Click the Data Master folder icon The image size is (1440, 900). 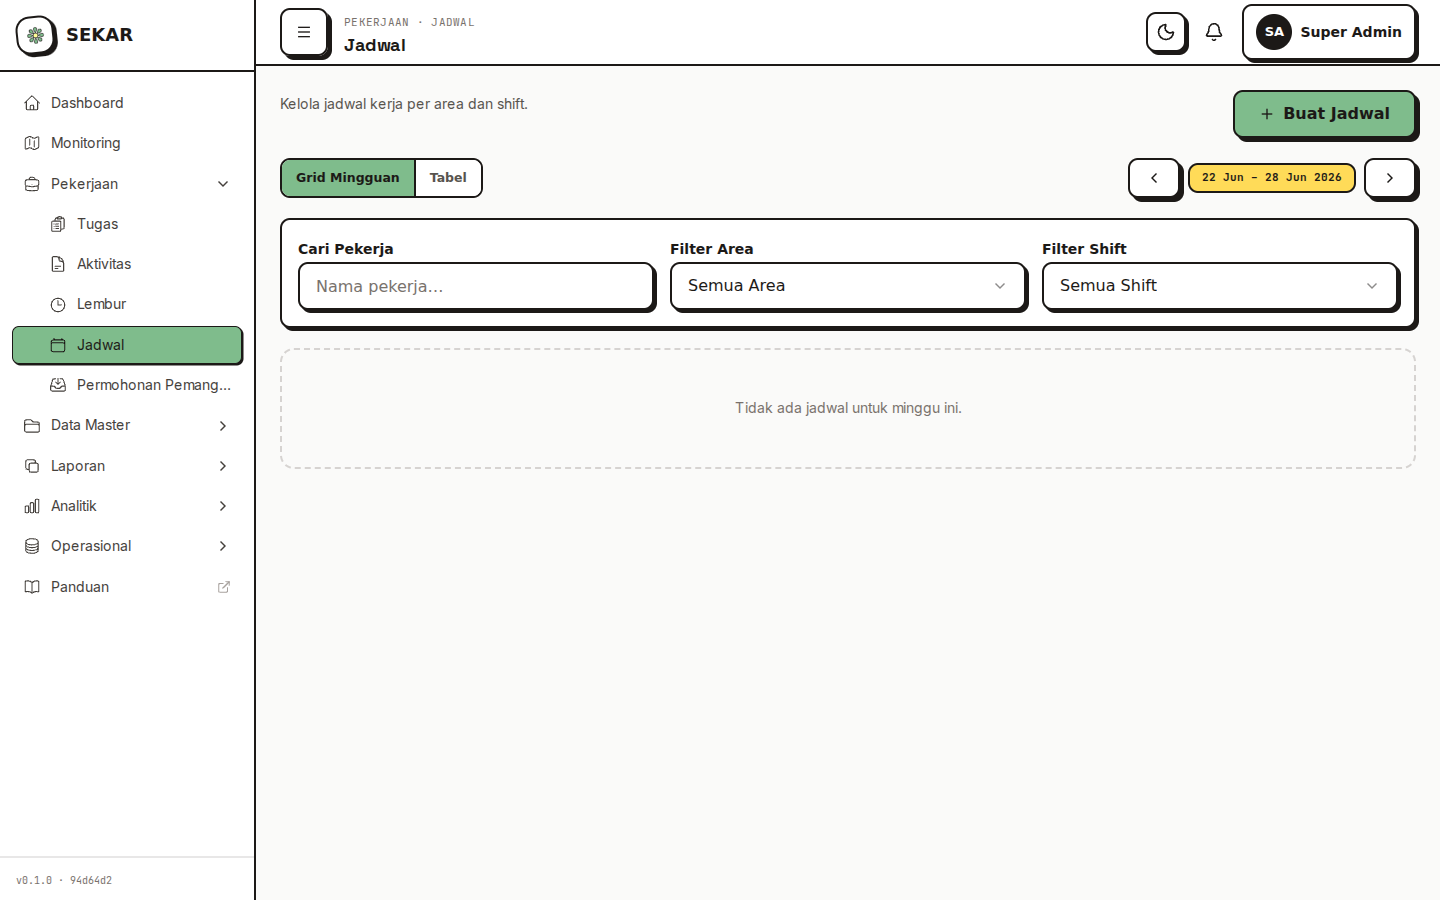coord(32,425)
